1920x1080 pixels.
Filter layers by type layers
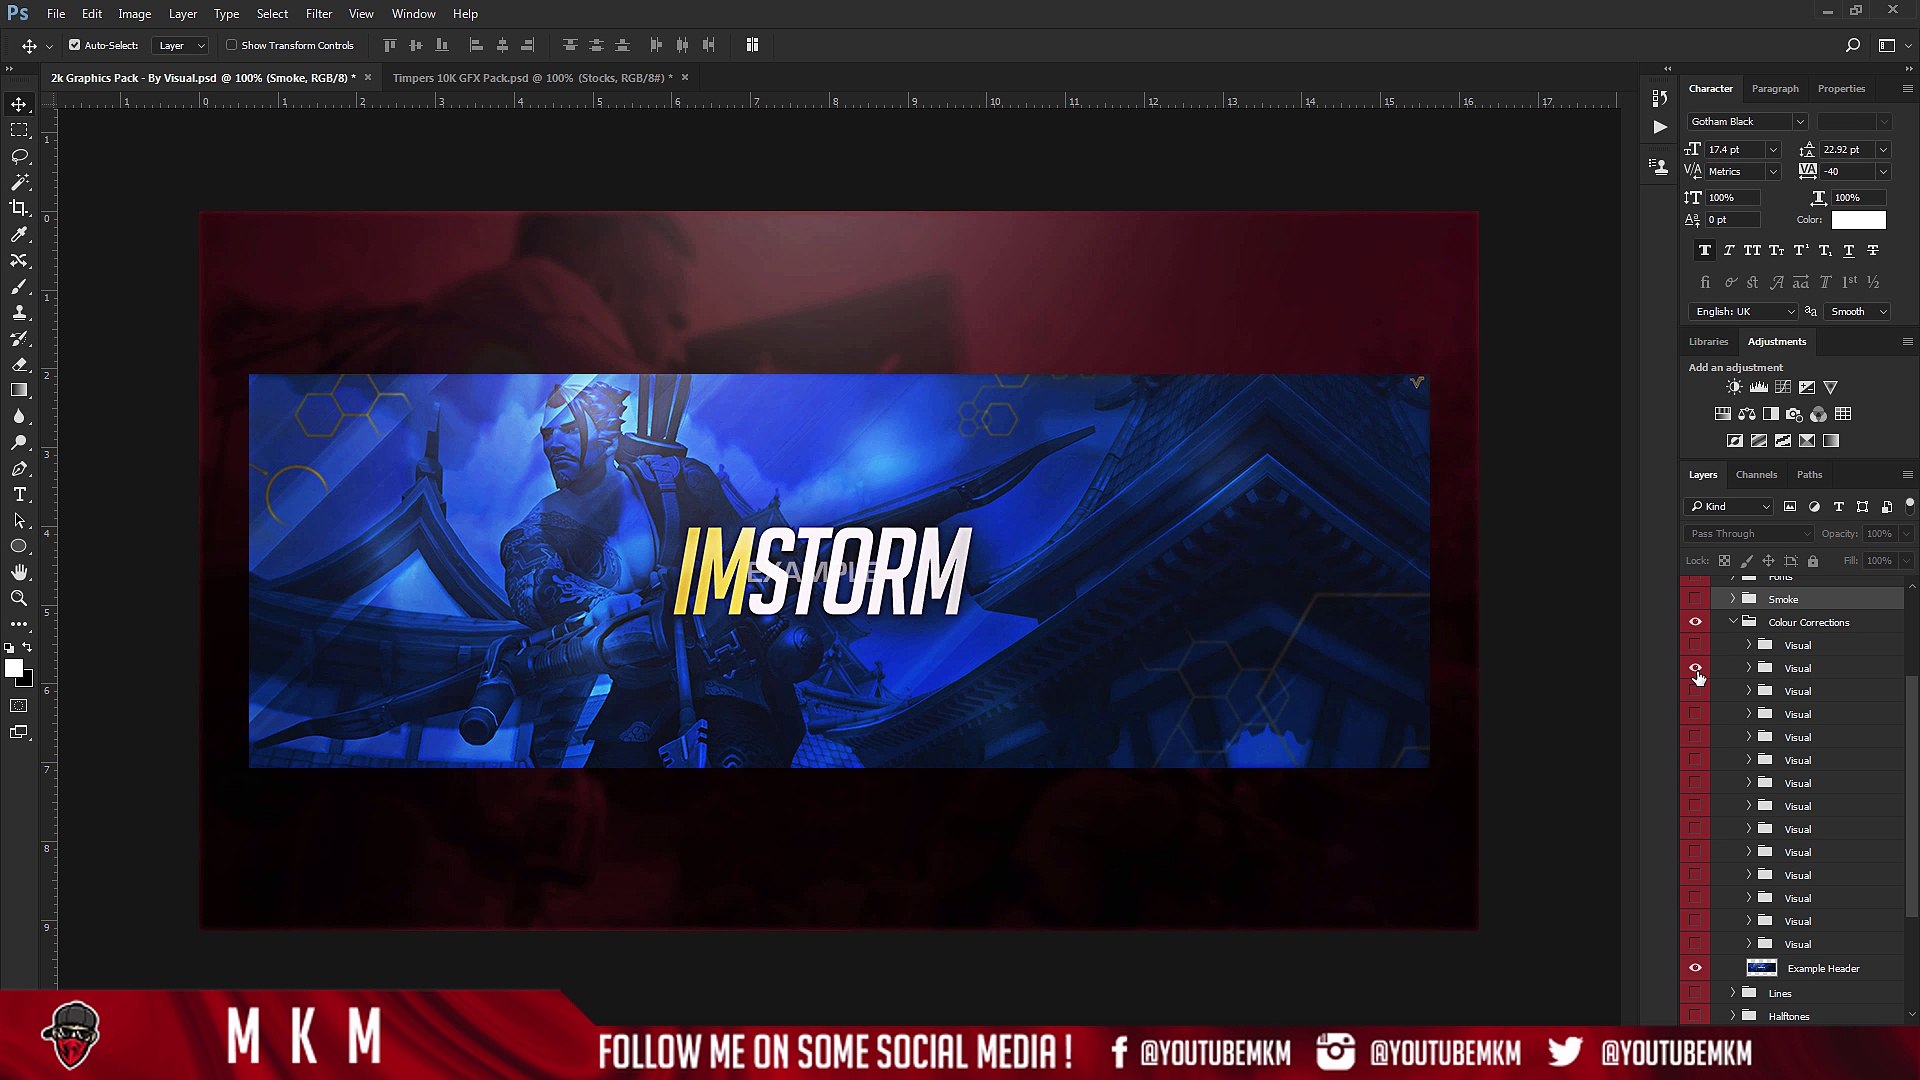[1838, 507]
